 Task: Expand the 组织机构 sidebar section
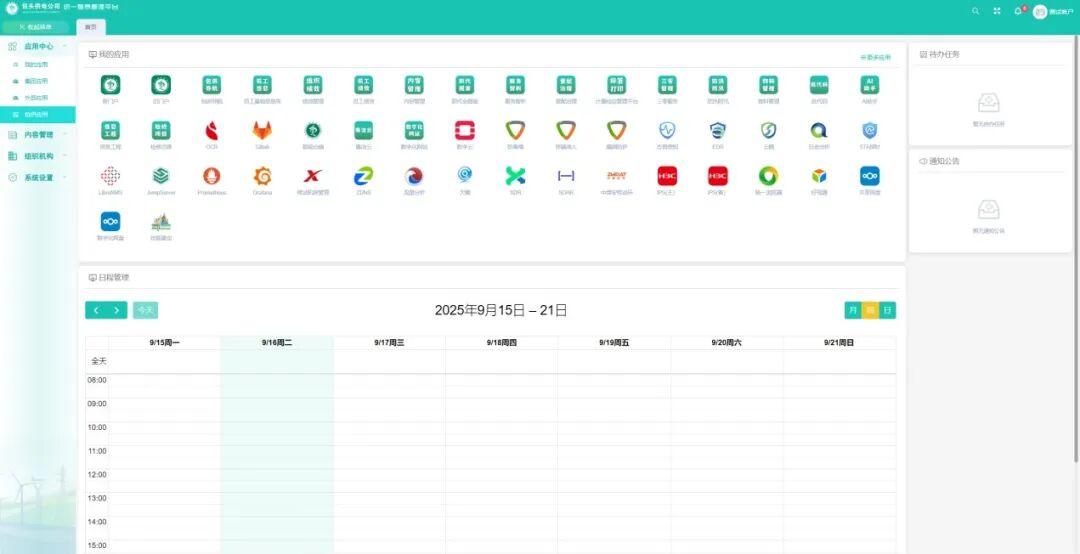tap(38, 156)
